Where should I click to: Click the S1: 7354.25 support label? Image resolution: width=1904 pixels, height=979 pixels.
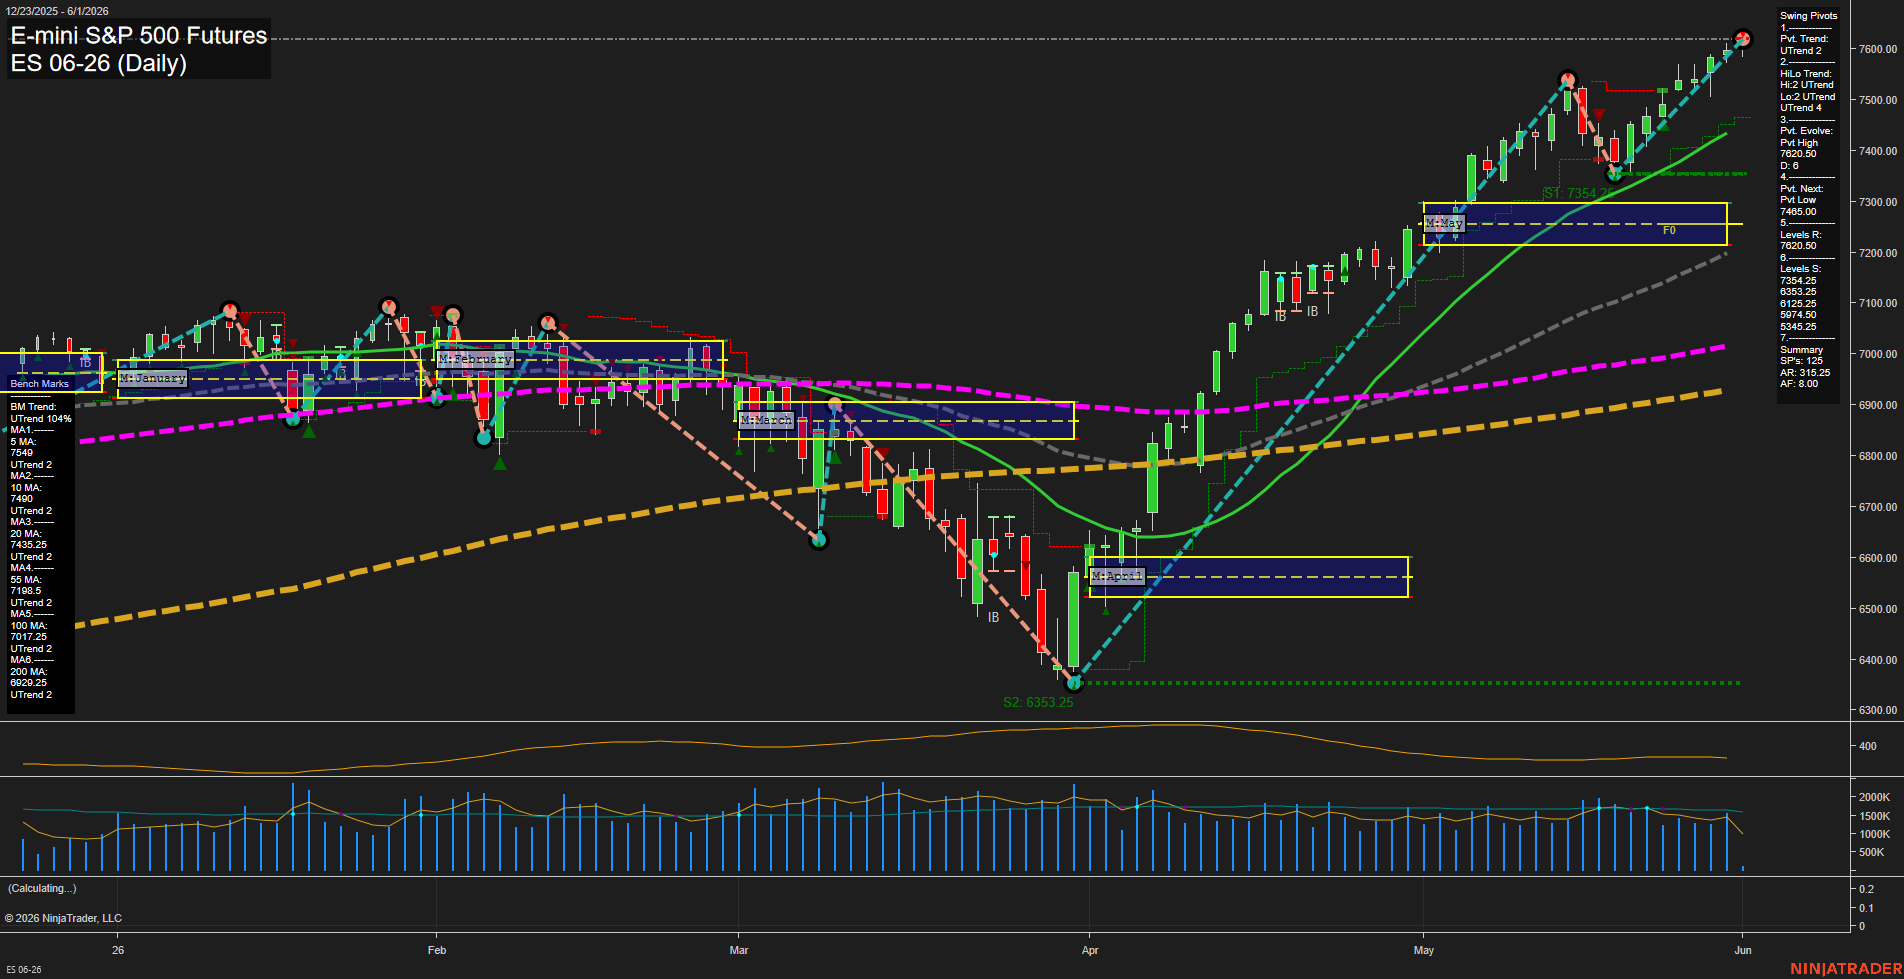pos(1579,193)
